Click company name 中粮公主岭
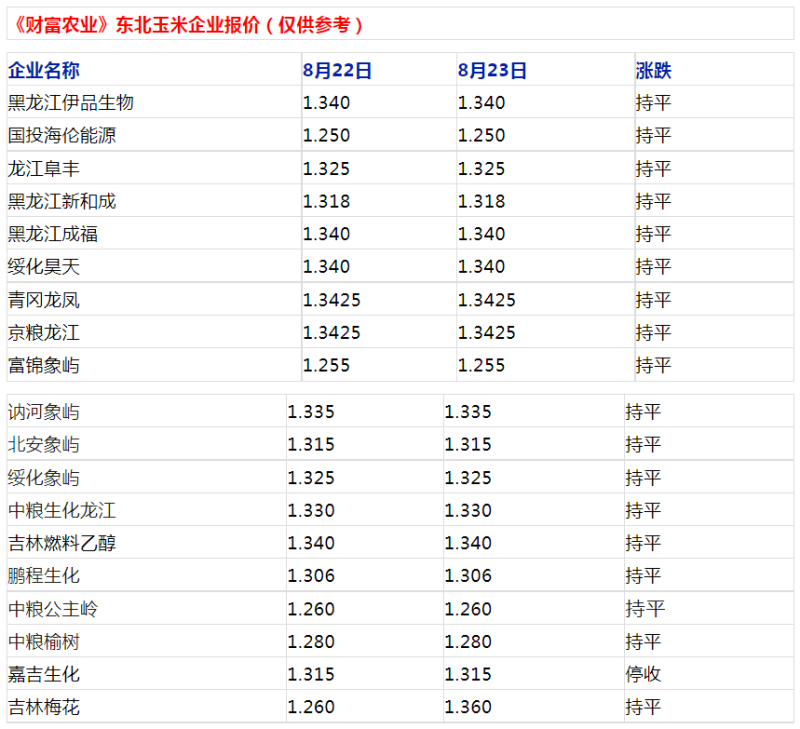This screenshot has width=800, height=729. [x=53, y=609]
